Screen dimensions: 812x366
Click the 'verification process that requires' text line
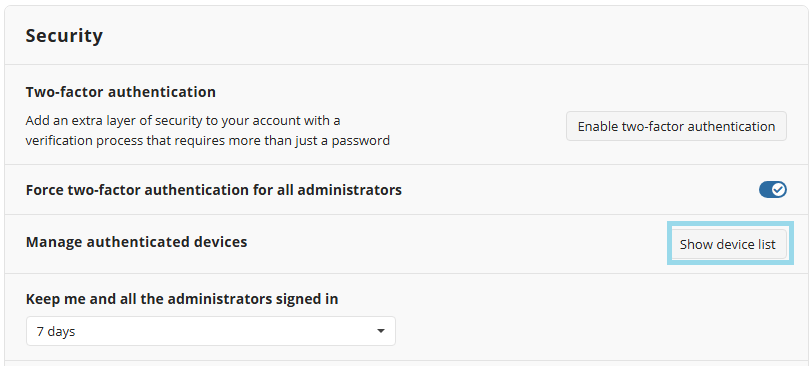208,141
